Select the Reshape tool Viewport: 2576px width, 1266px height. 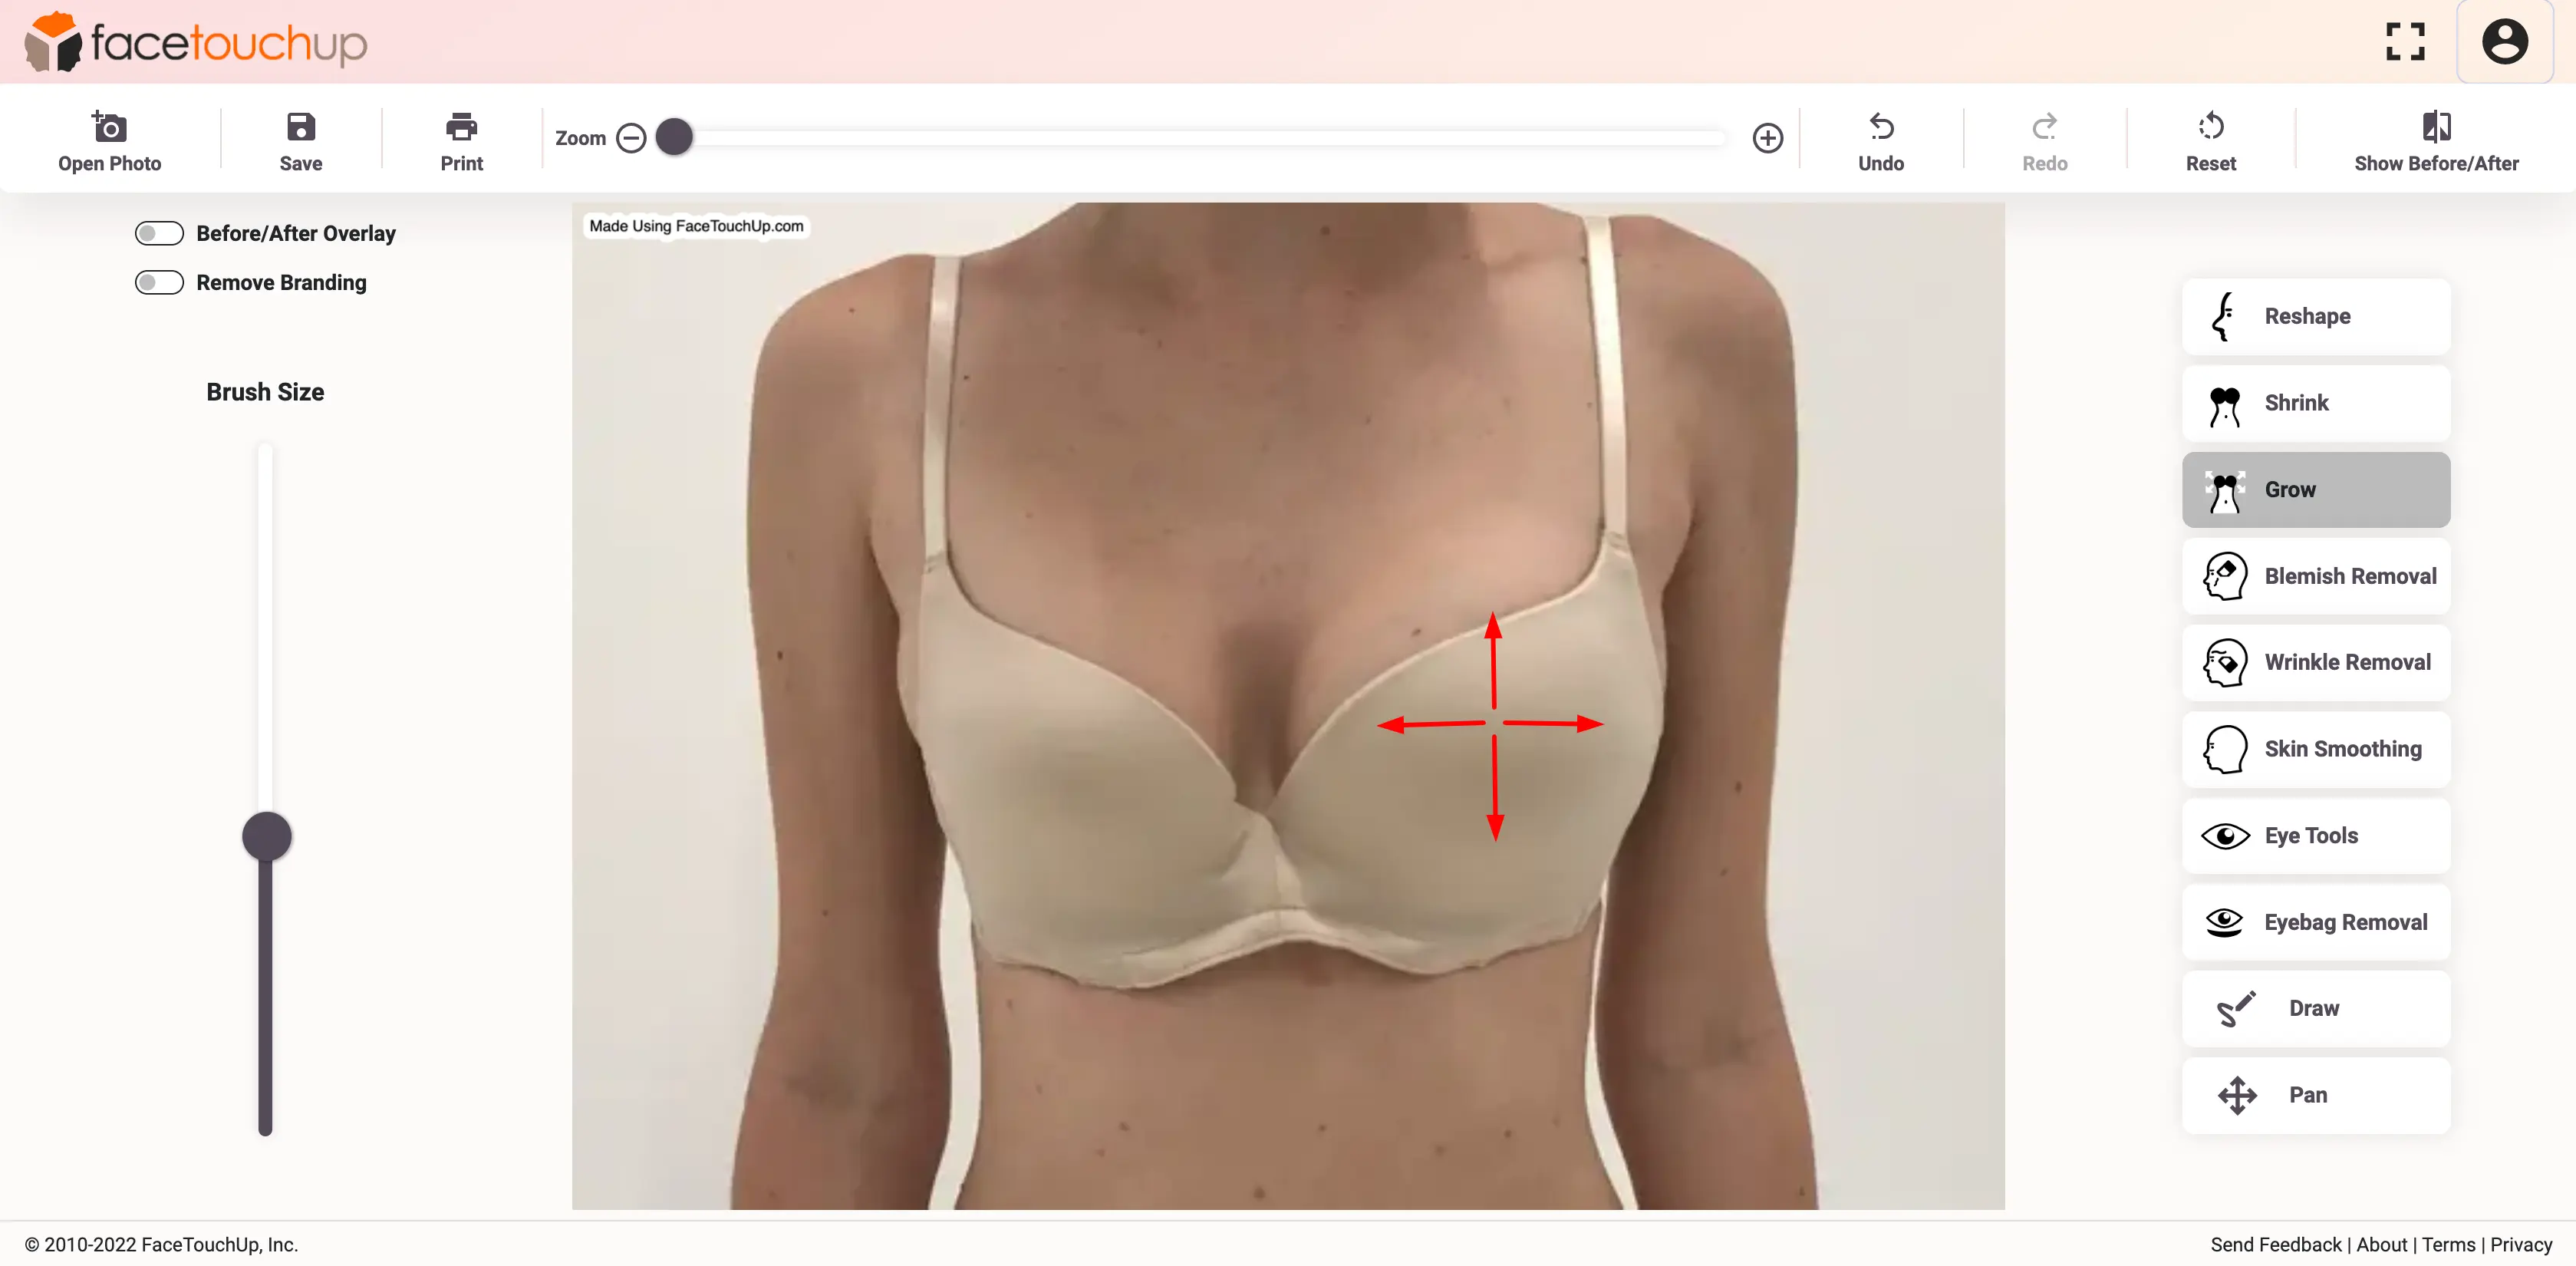coord(2316,316)
